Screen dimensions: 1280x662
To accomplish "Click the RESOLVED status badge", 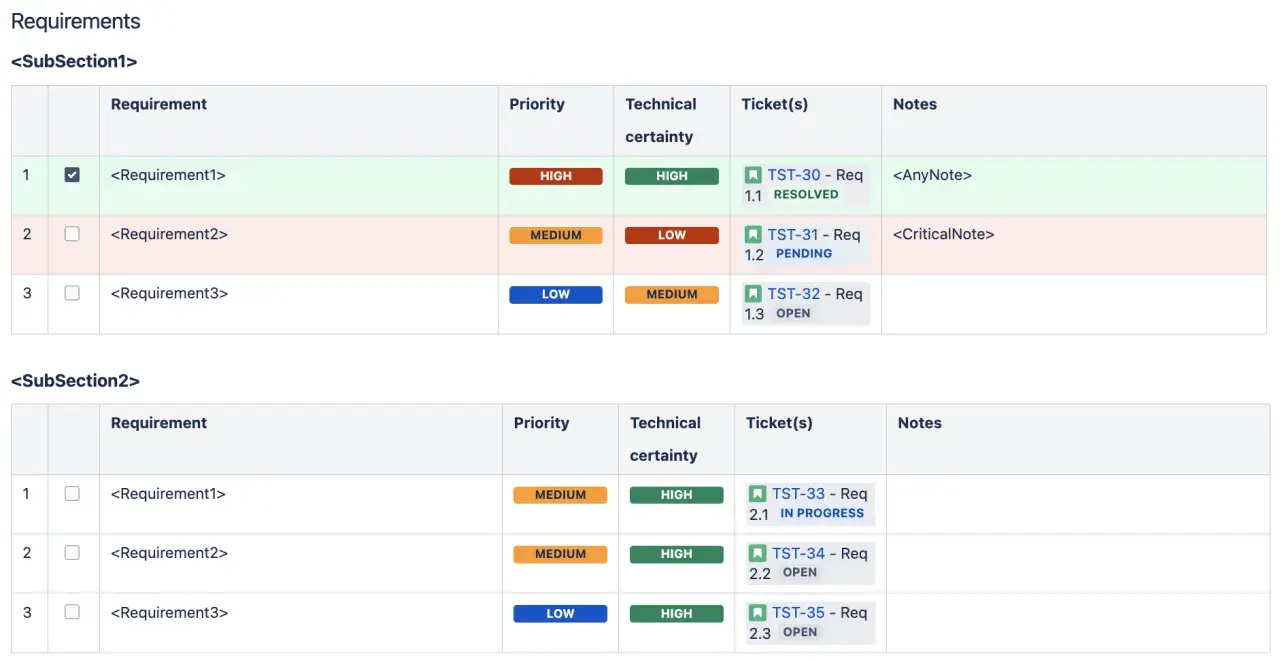I will (806, 195).
